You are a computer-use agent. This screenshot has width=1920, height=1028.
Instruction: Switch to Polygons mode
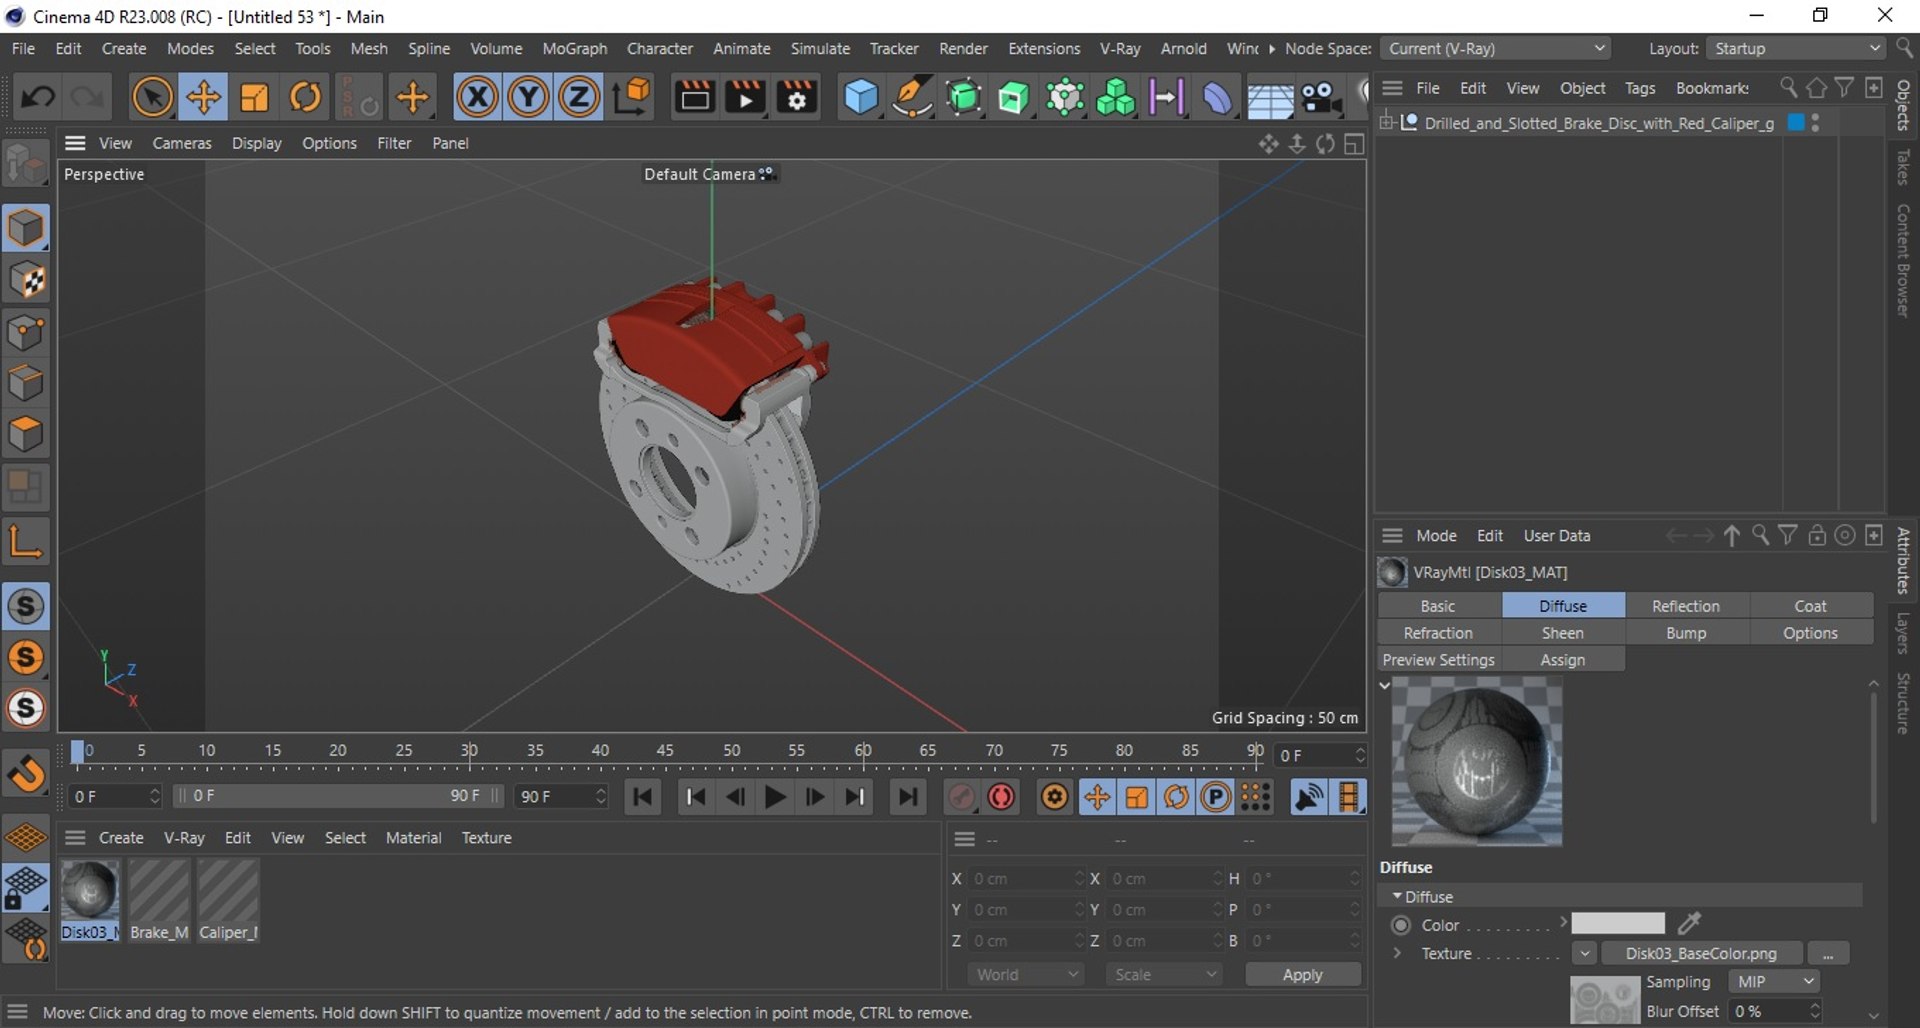click(26, 434)
